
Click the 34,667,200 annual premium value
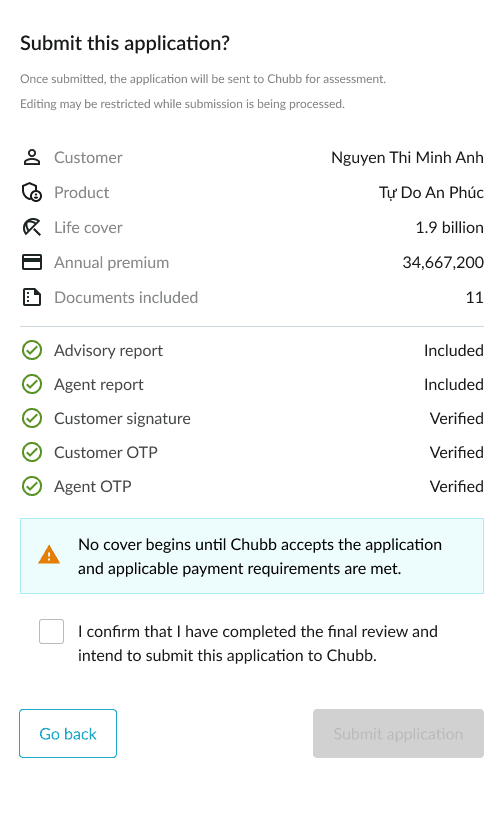coord(443,263)
